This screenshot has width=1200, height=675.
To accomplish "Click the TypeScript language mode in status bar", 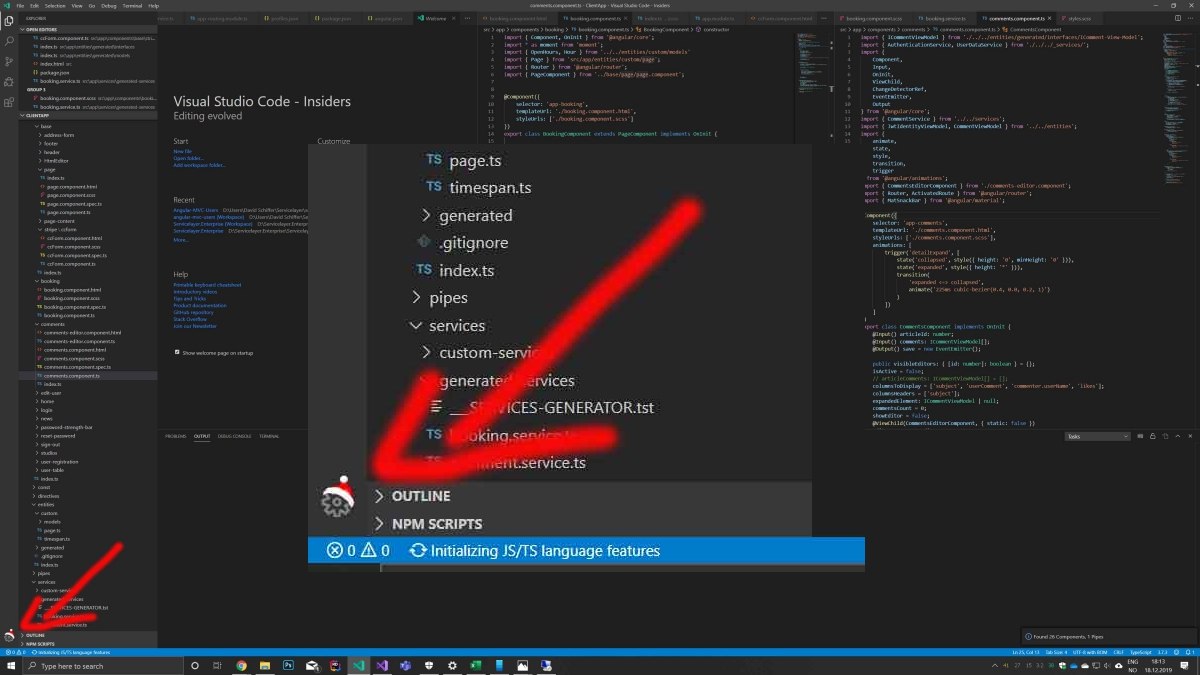I will click(x=1141, y=652).
